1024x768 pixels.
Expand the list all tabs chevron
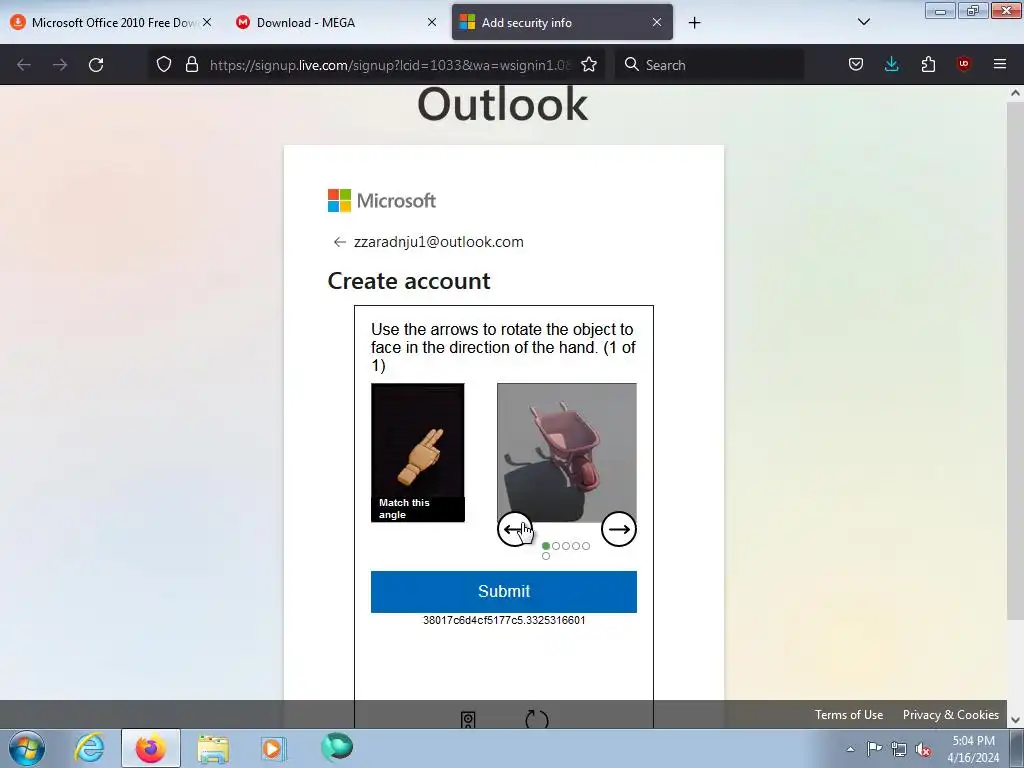[x=863, y=22]
